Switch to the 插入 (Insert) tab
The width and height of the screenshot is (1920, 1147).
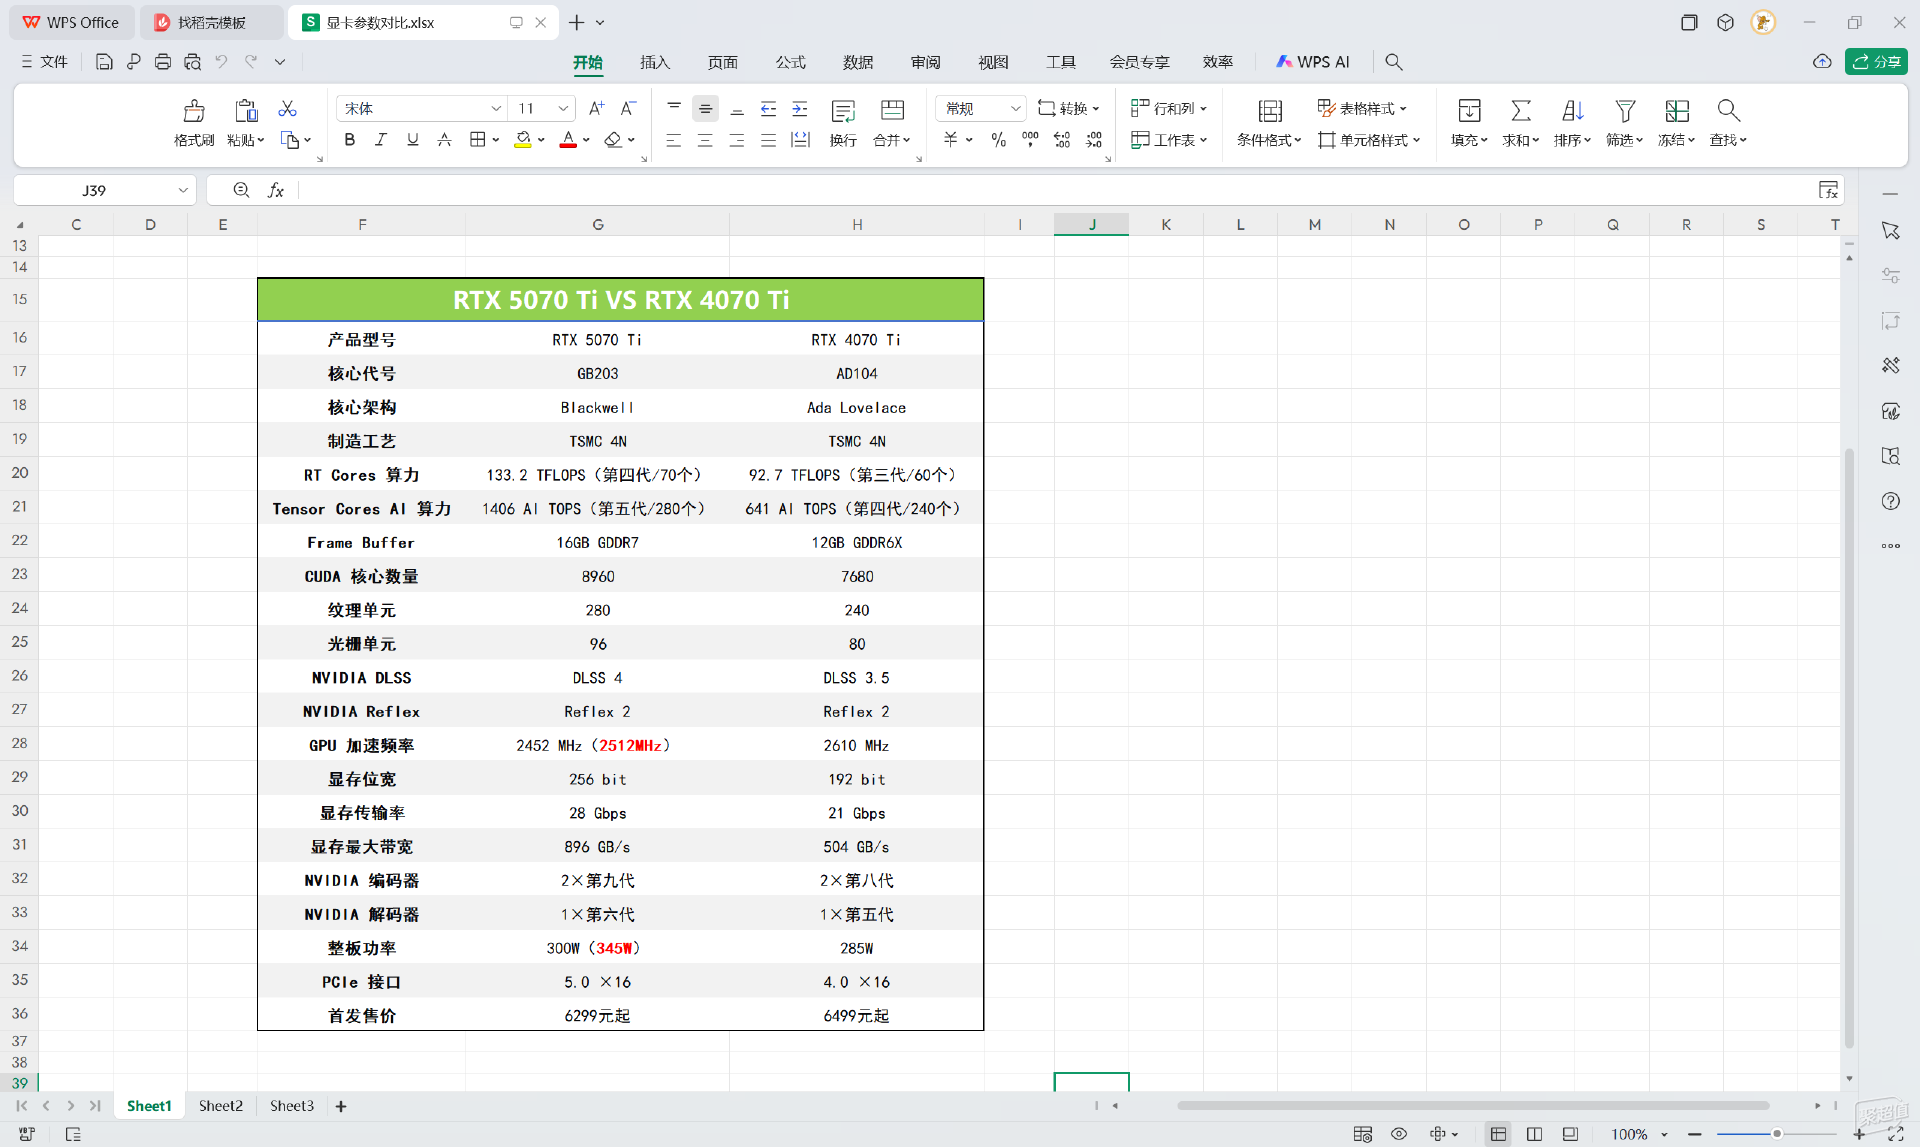[x=655, y=62]
